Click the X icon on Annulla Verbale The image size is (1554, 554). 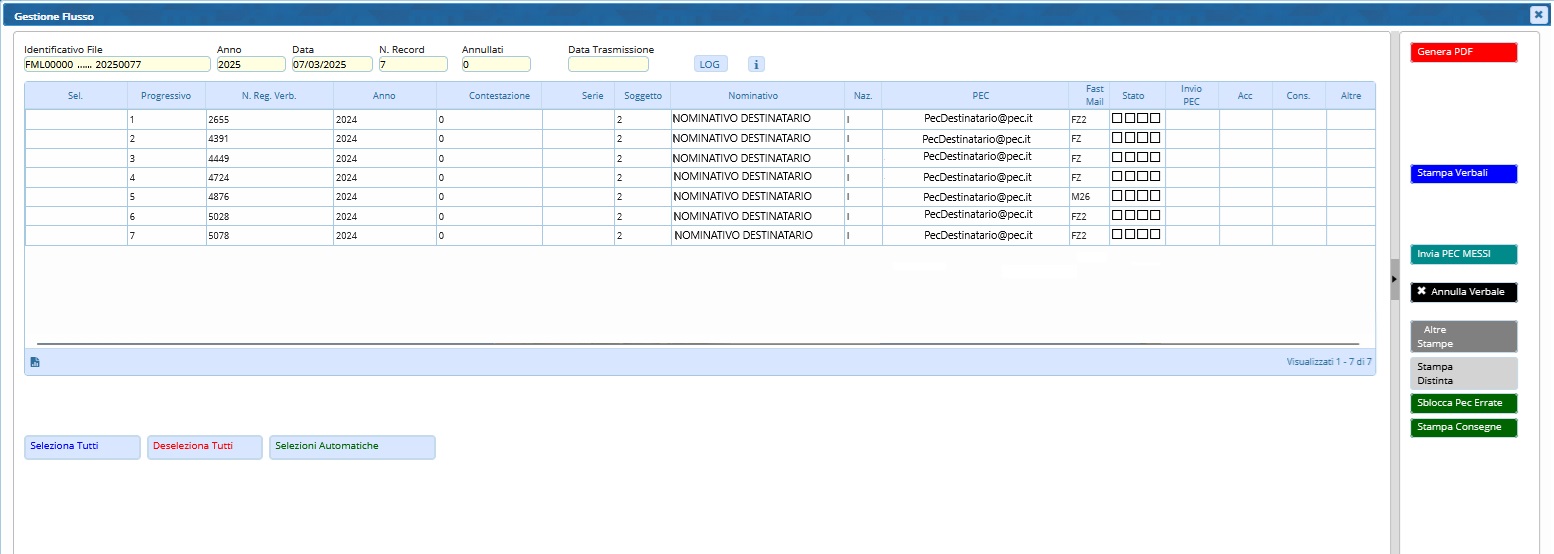(1421, 292)
